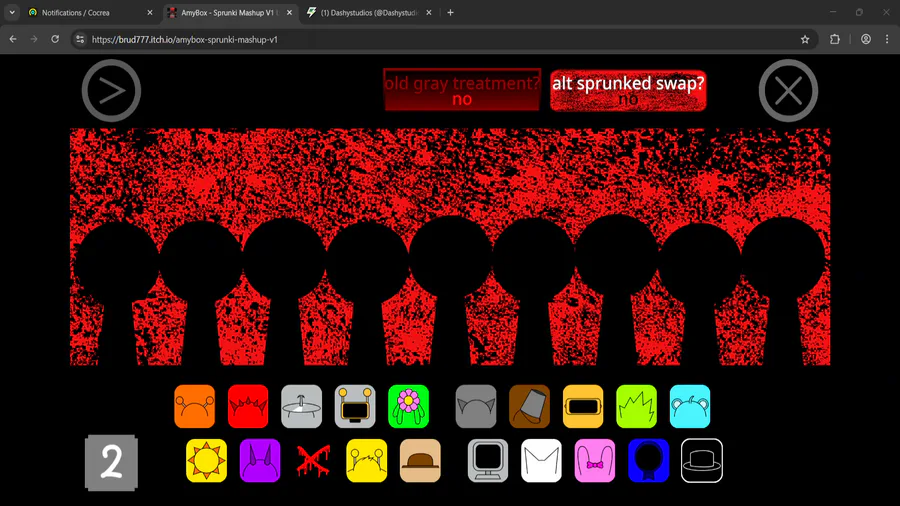
Task: Select the green flower character icon
Action: click(x=408, y=406)
